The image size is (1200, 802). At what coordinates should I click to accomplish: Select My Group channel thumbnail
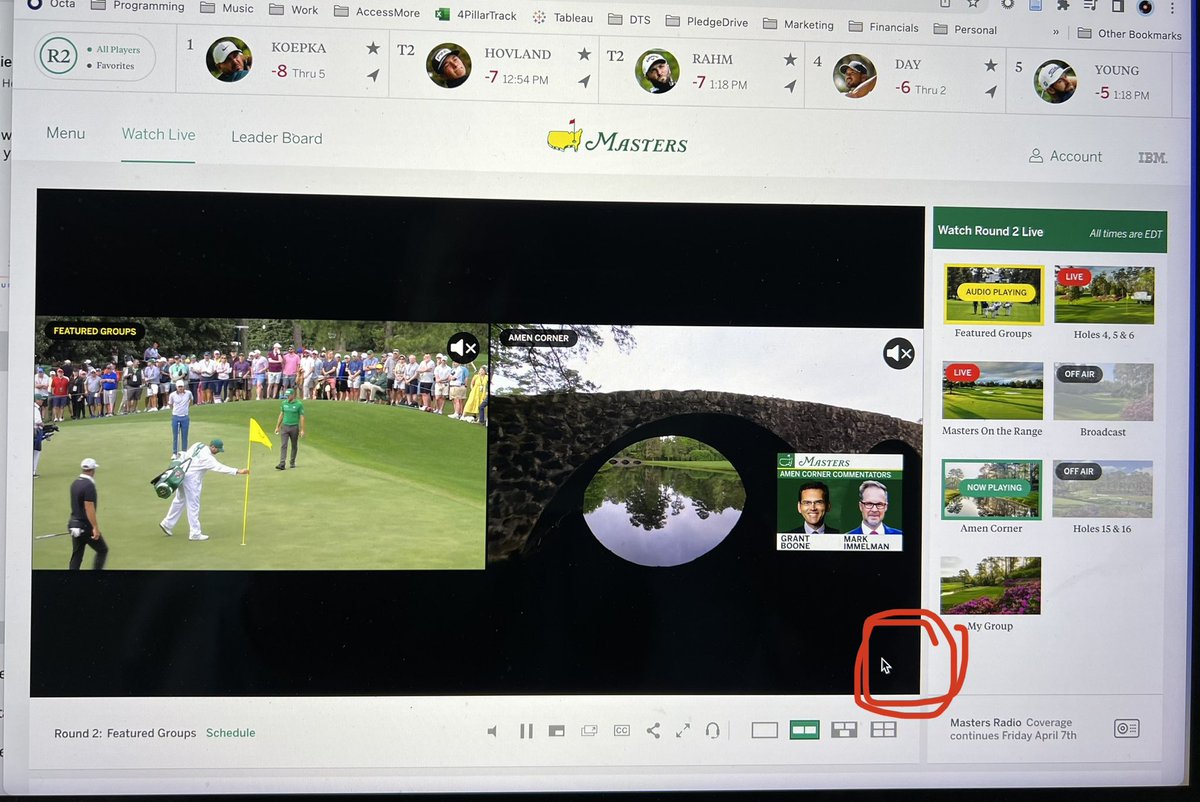(x=990, y=586)
